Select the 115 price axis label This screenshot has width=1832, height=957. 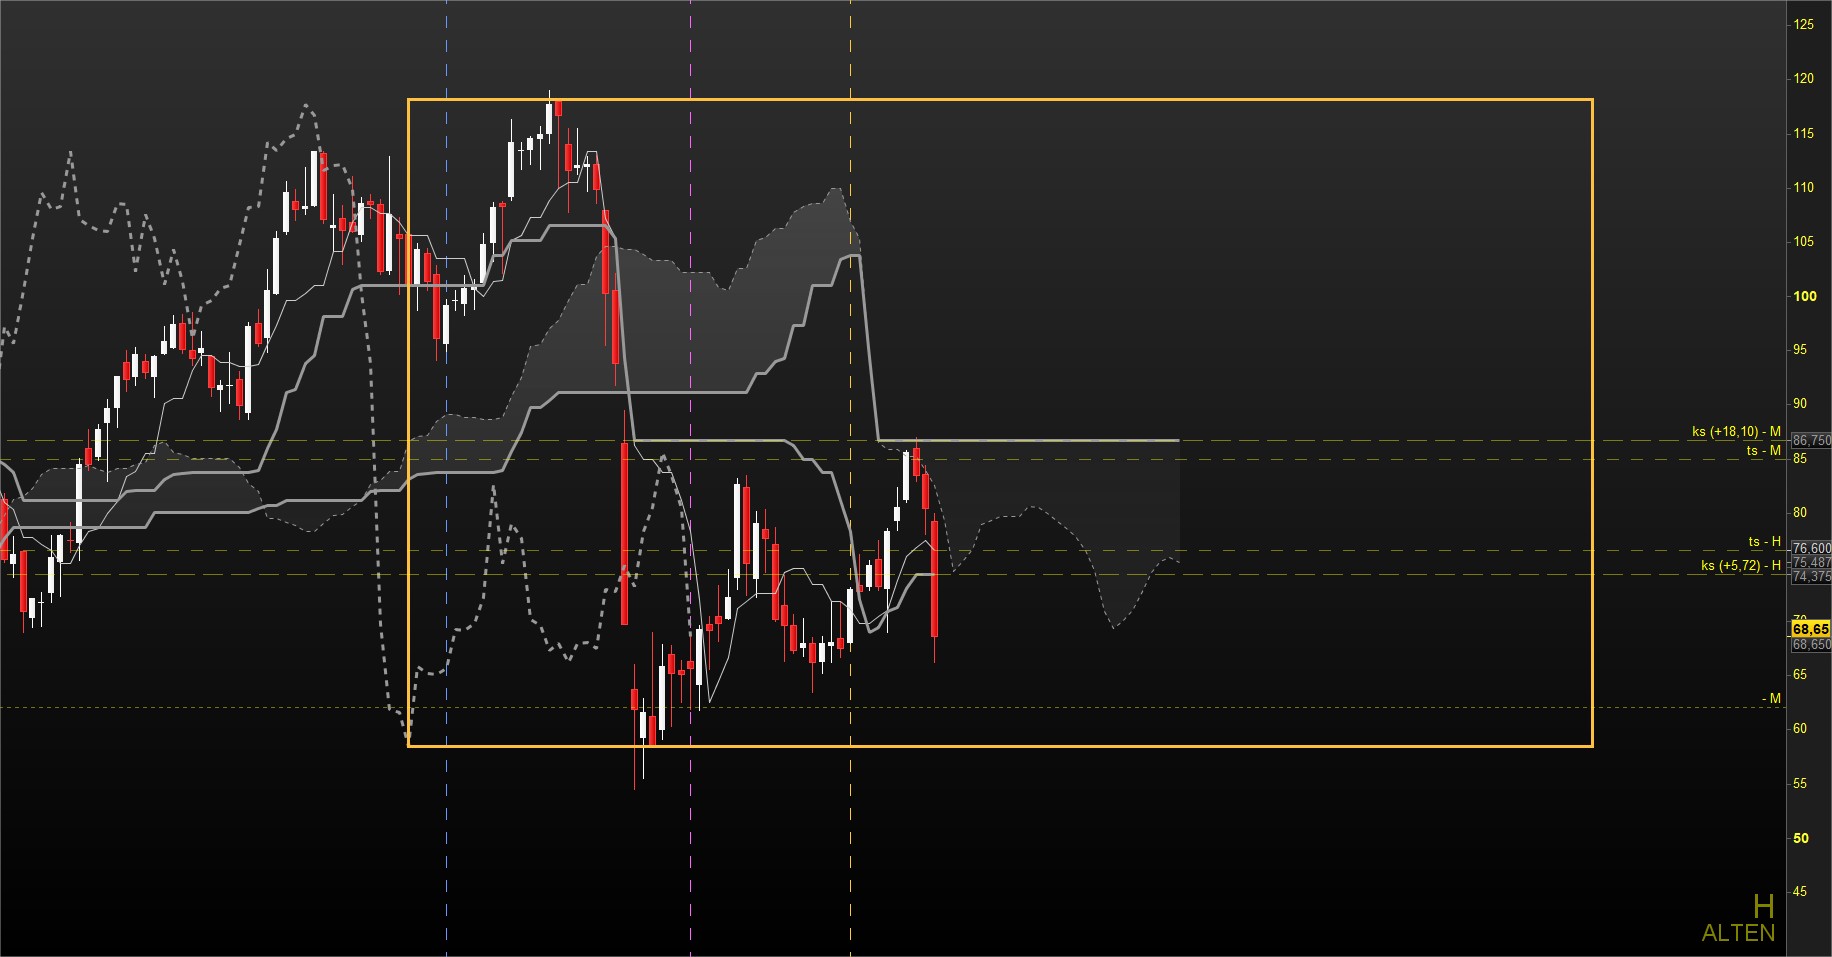1804,134
